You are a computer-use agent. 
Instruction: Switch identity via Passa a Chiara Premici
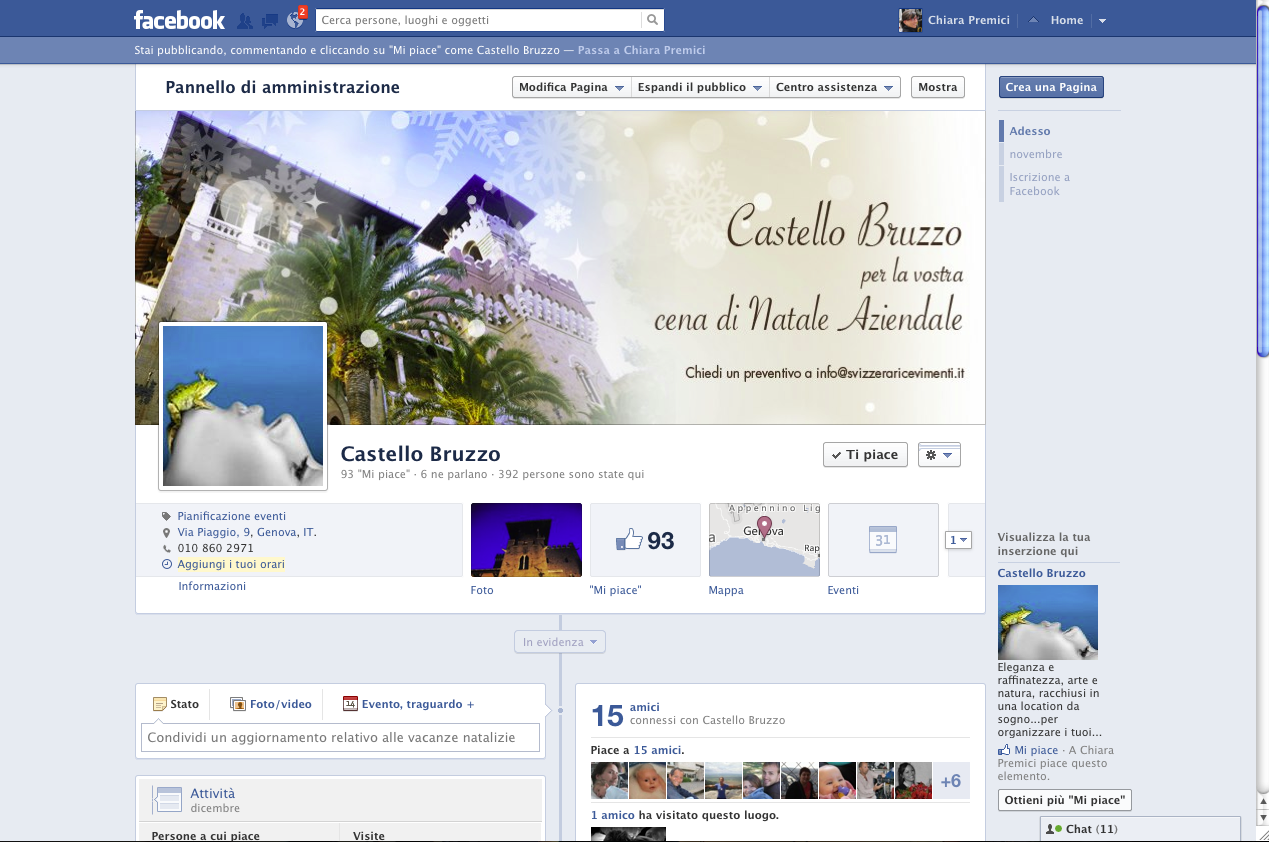[641, 50]
